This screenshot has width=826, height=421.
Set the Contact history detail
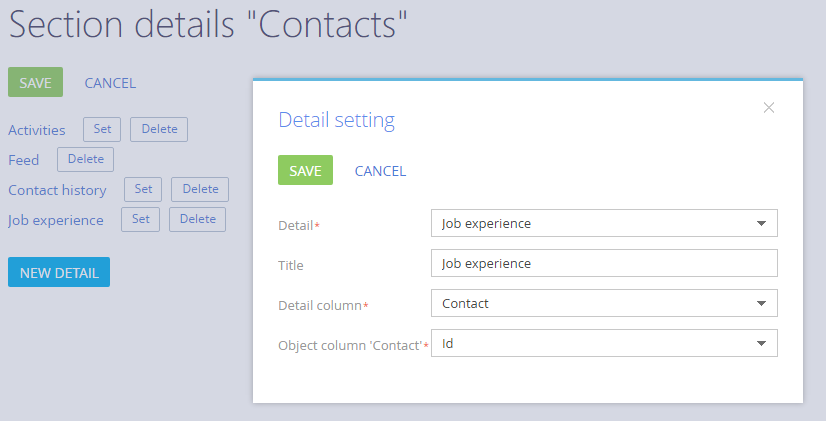(143, 189)
